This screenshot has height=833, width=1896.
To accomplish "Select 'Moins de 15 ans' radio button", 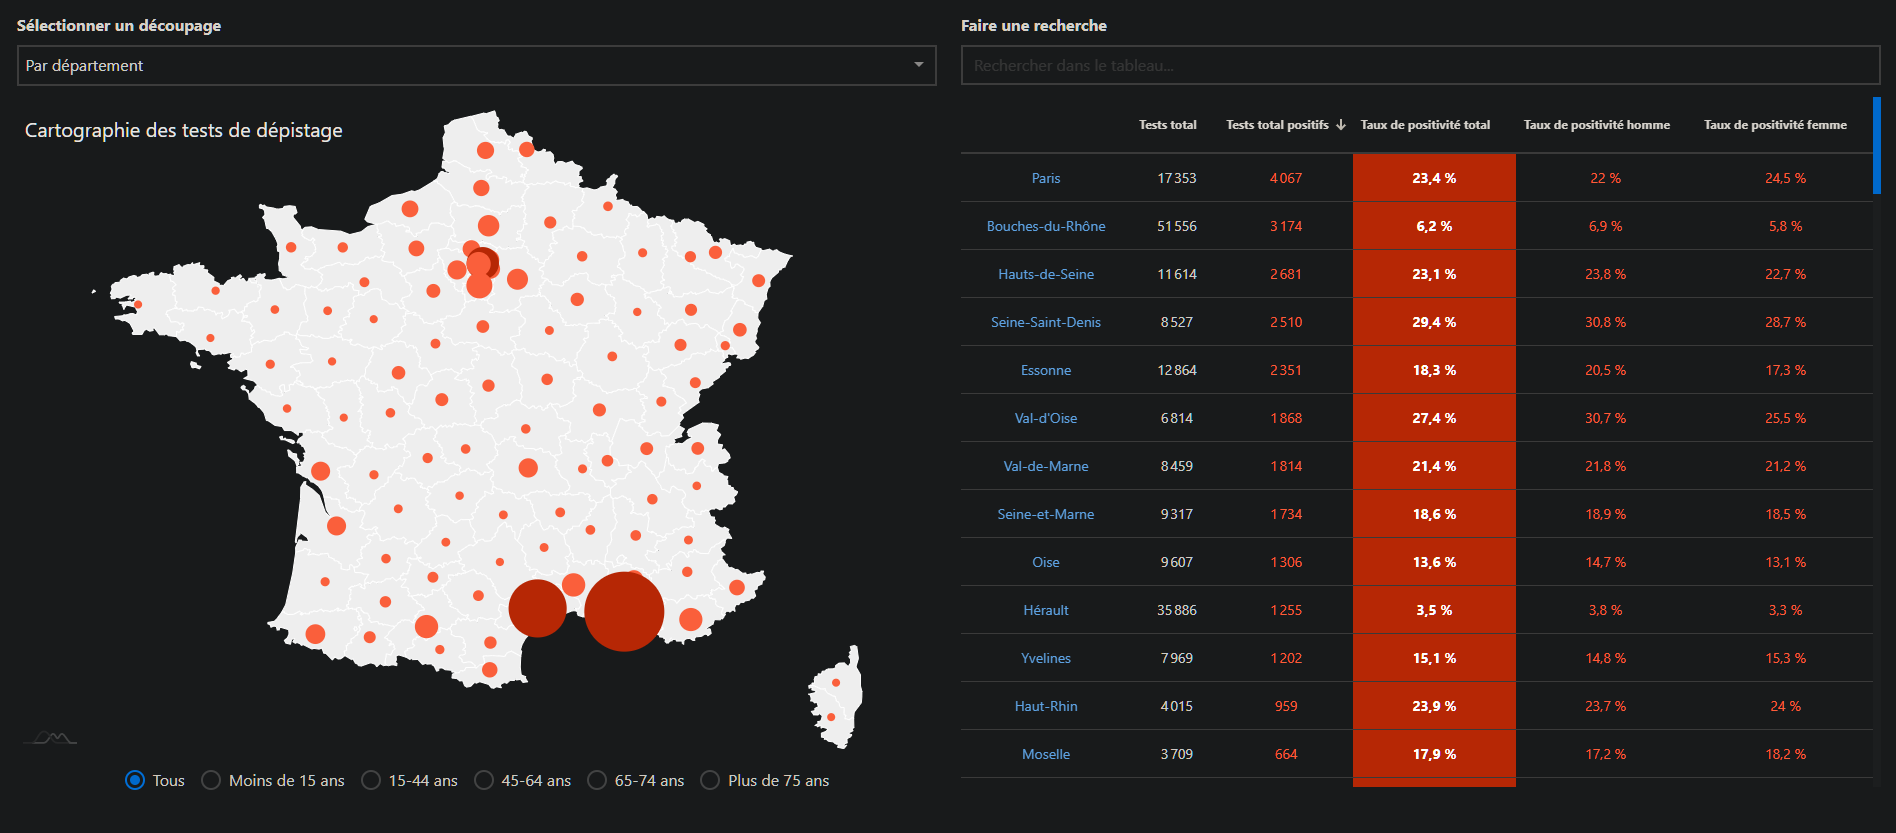I will [x=211, y=780].
